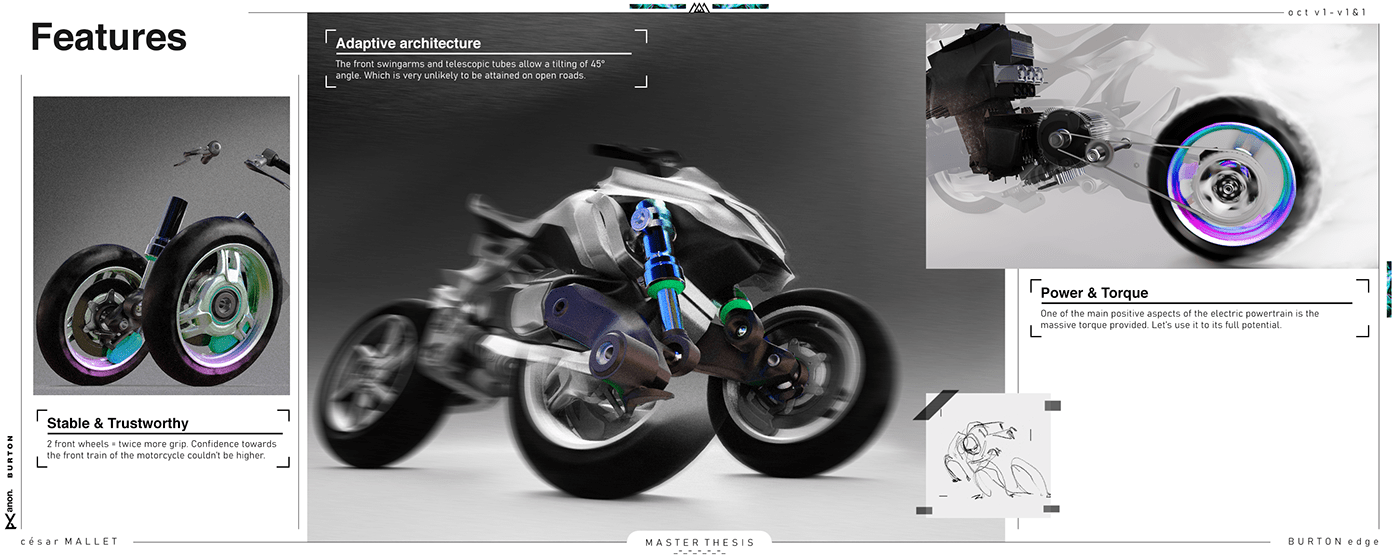The height and width of the screenshot is (560, 1400).
Task: Open the small motorcycle pencil sketch thumbnail
Action: click(988, 455)
